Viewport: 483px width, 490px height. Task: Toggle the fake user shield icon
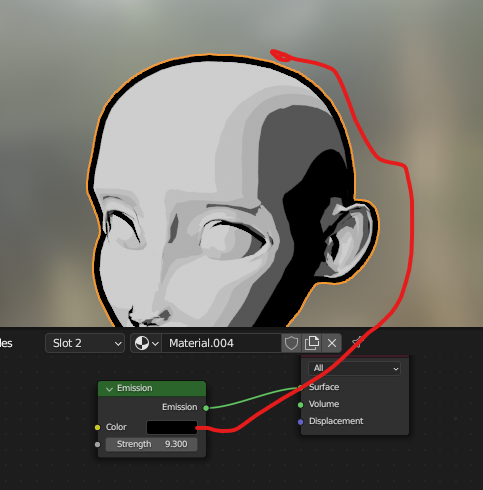[291, 343]
